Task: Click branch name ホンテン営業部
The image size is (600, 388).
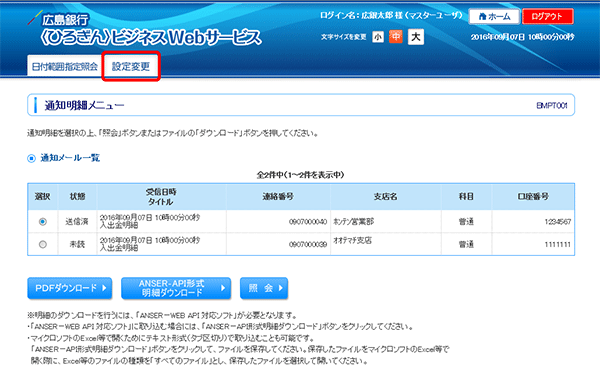Action: pyautogui.click(x=354, y=222)
